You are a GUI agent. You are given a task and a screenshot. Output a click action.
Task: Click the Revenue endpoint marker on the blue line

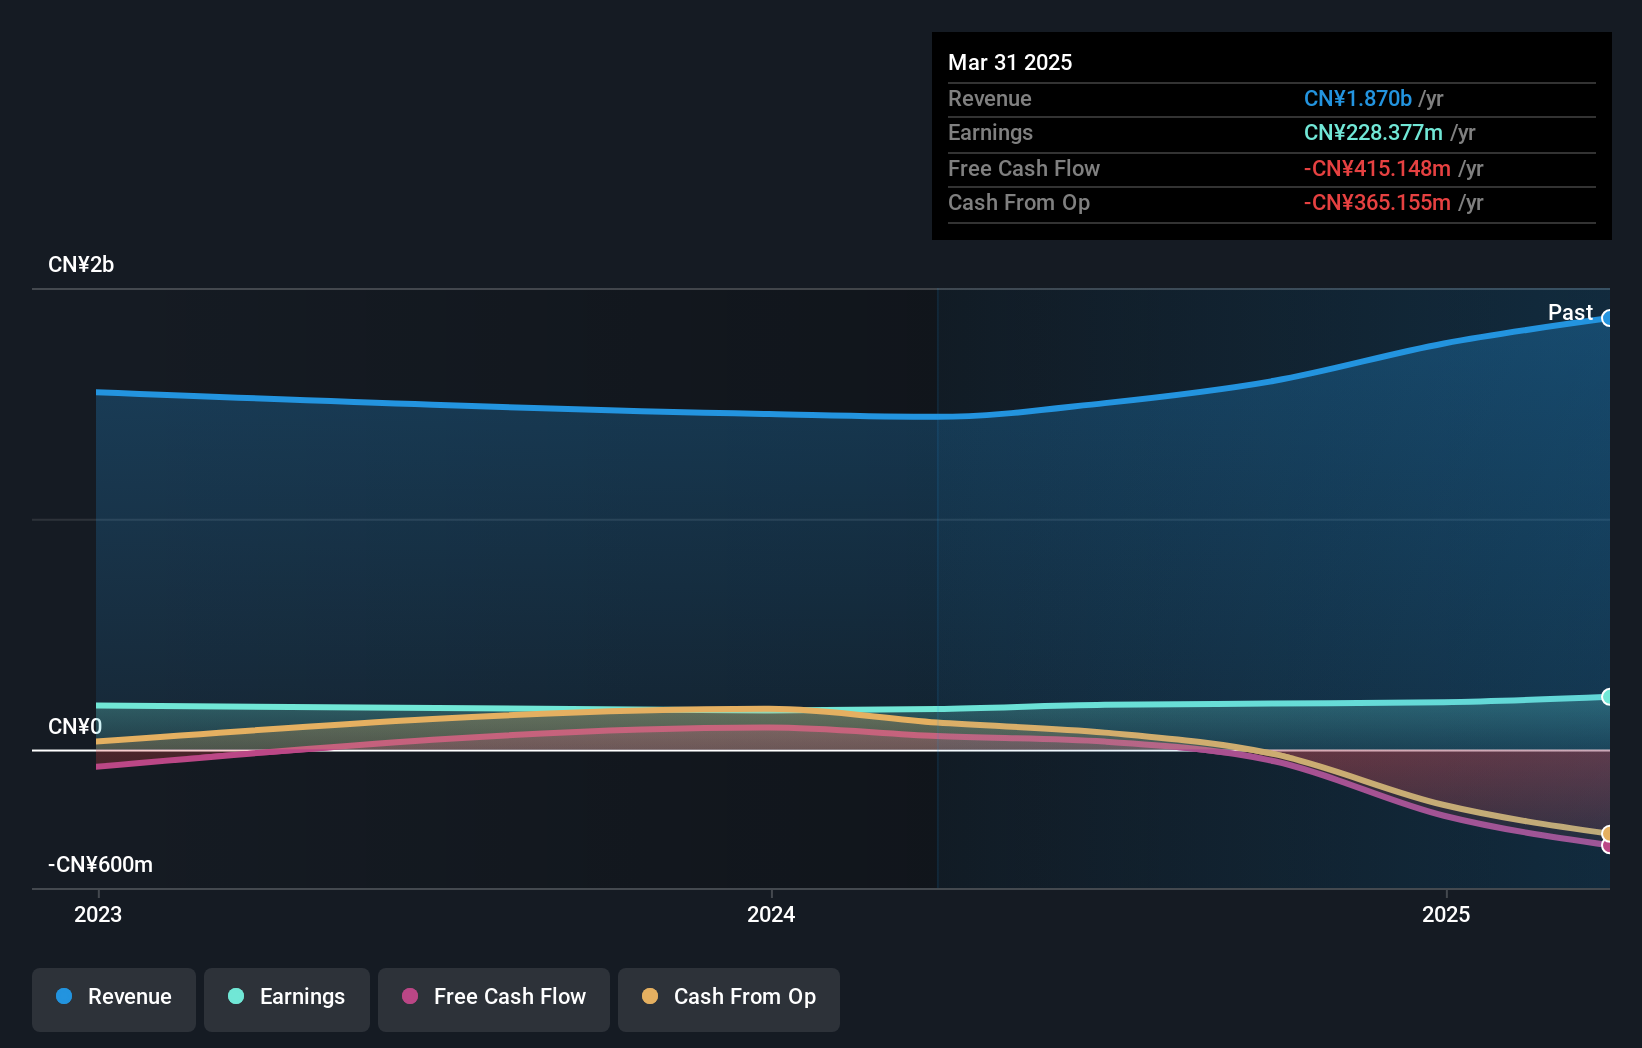point(1608,318)
